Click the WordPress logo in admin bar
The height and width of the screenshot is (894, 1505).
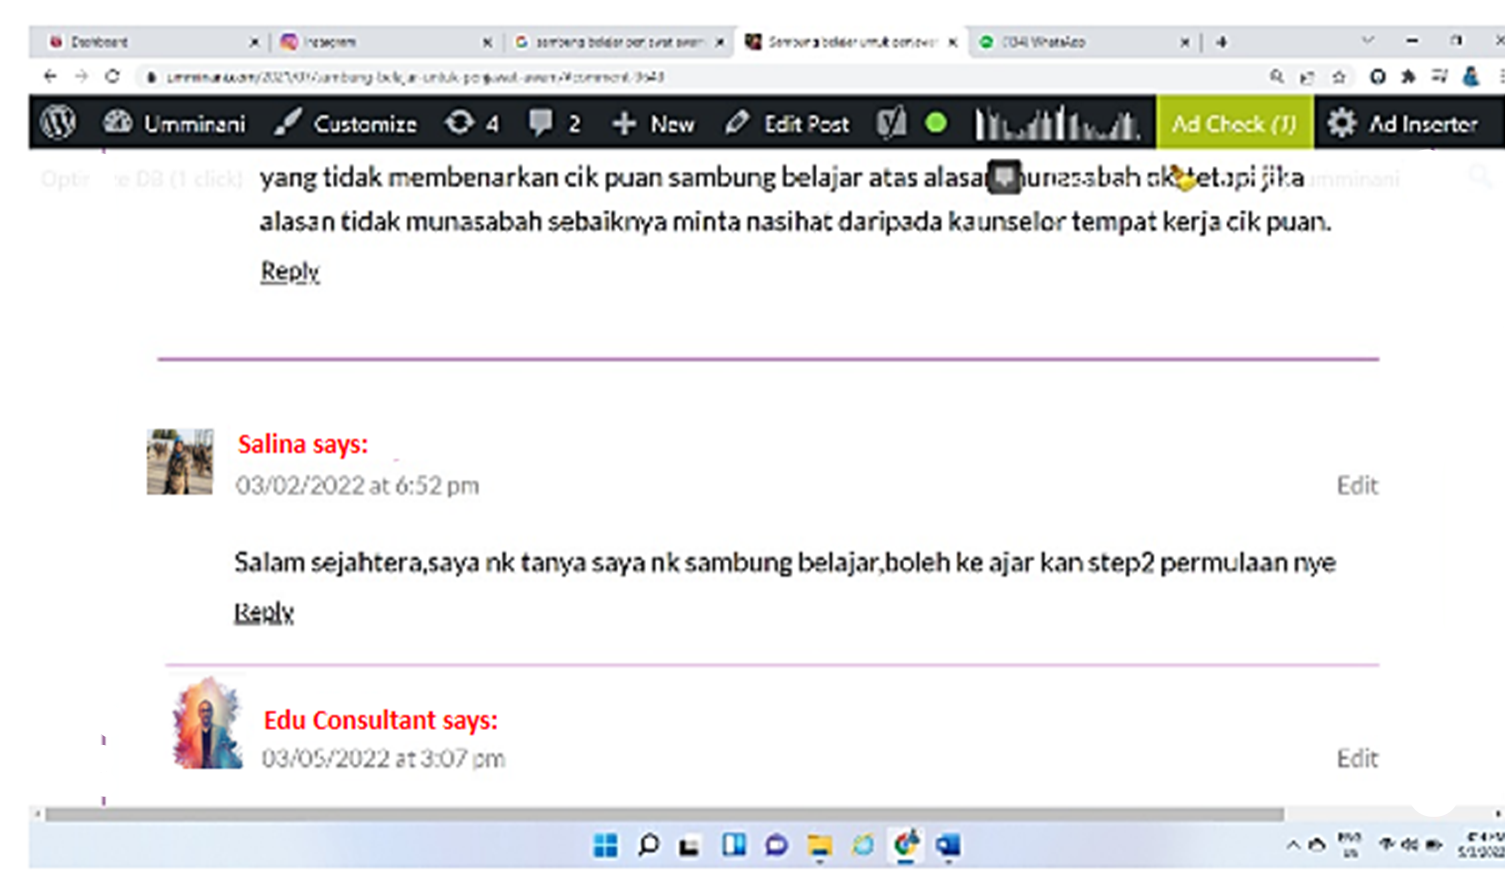pyautogui.click(x=58, y=123)
